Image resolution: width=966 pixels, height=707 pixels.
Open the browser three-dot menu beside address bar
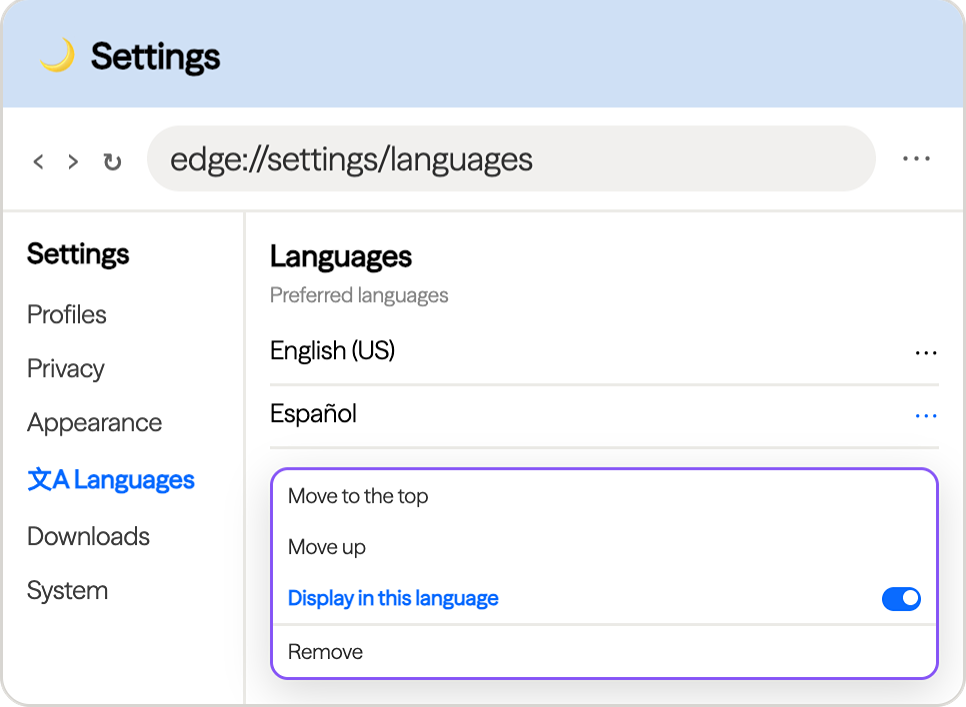point(916,159)
